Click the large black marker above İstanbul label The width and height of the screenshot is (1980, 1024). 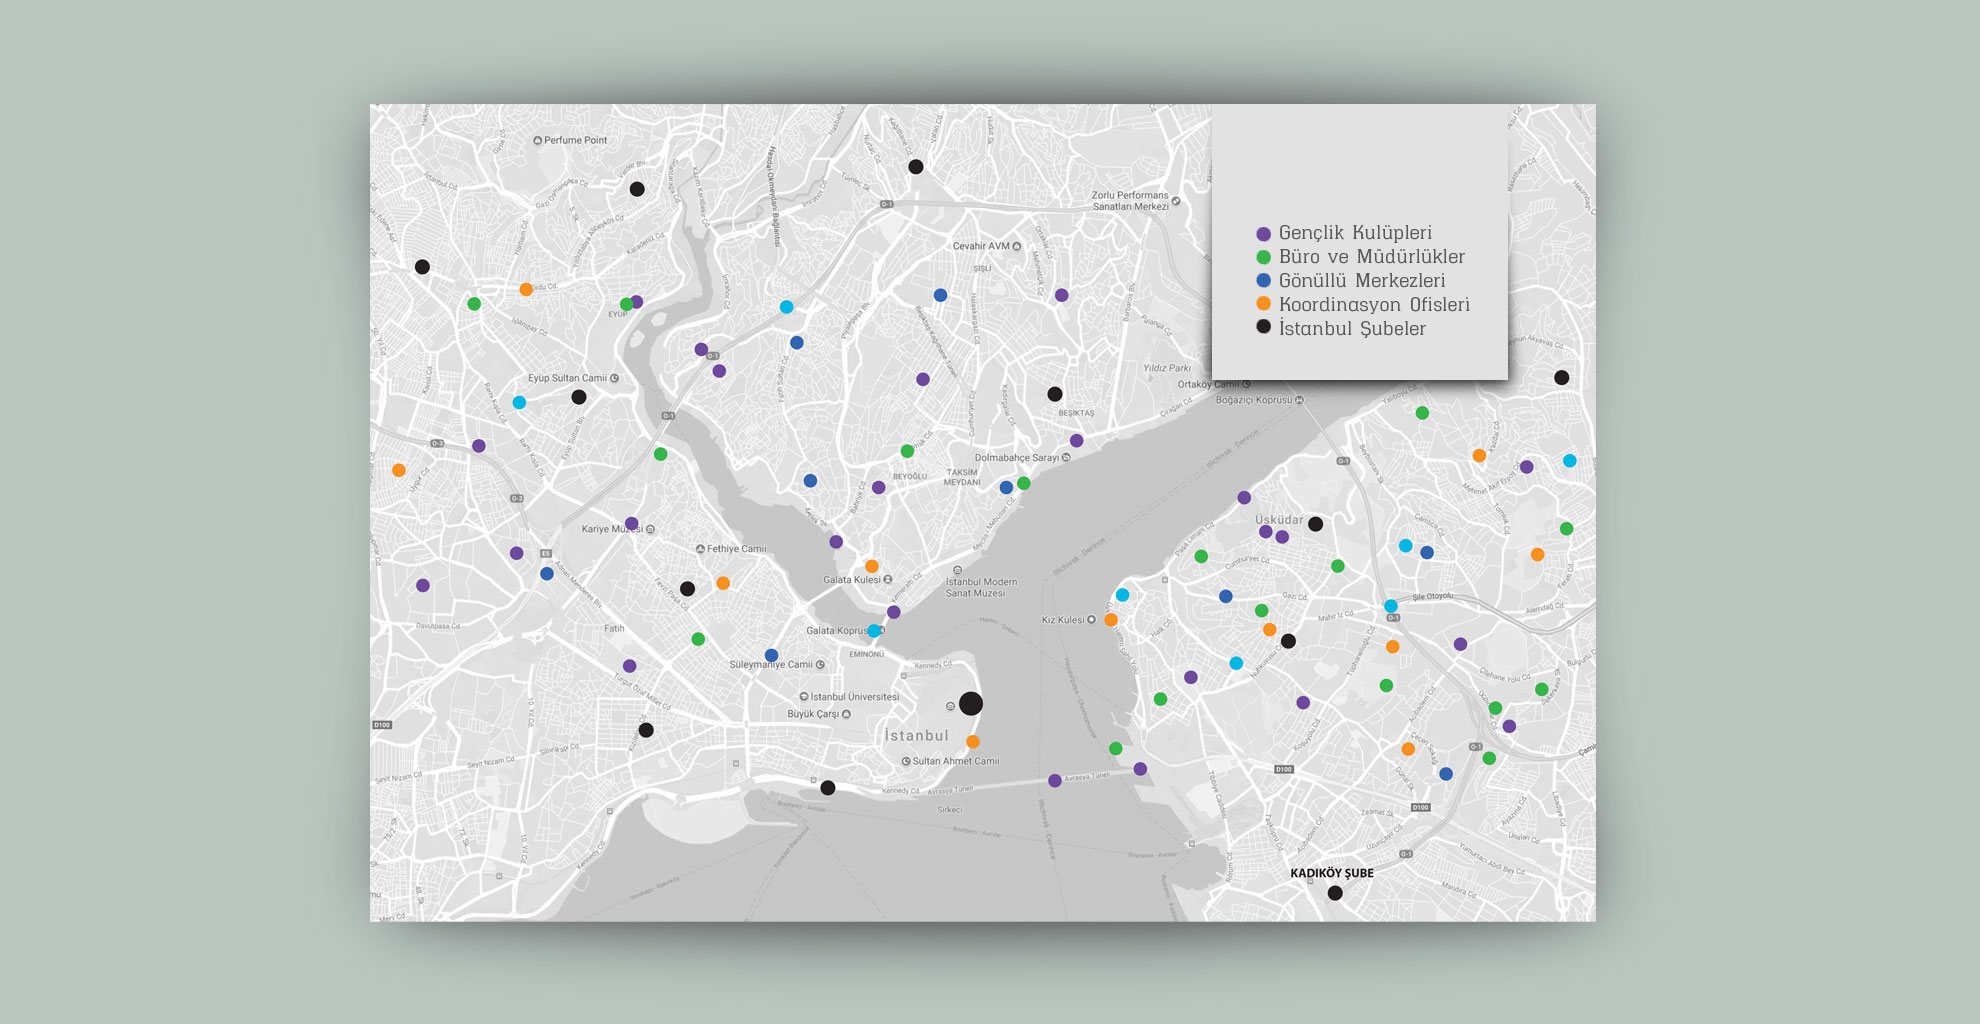coord(970,704)
